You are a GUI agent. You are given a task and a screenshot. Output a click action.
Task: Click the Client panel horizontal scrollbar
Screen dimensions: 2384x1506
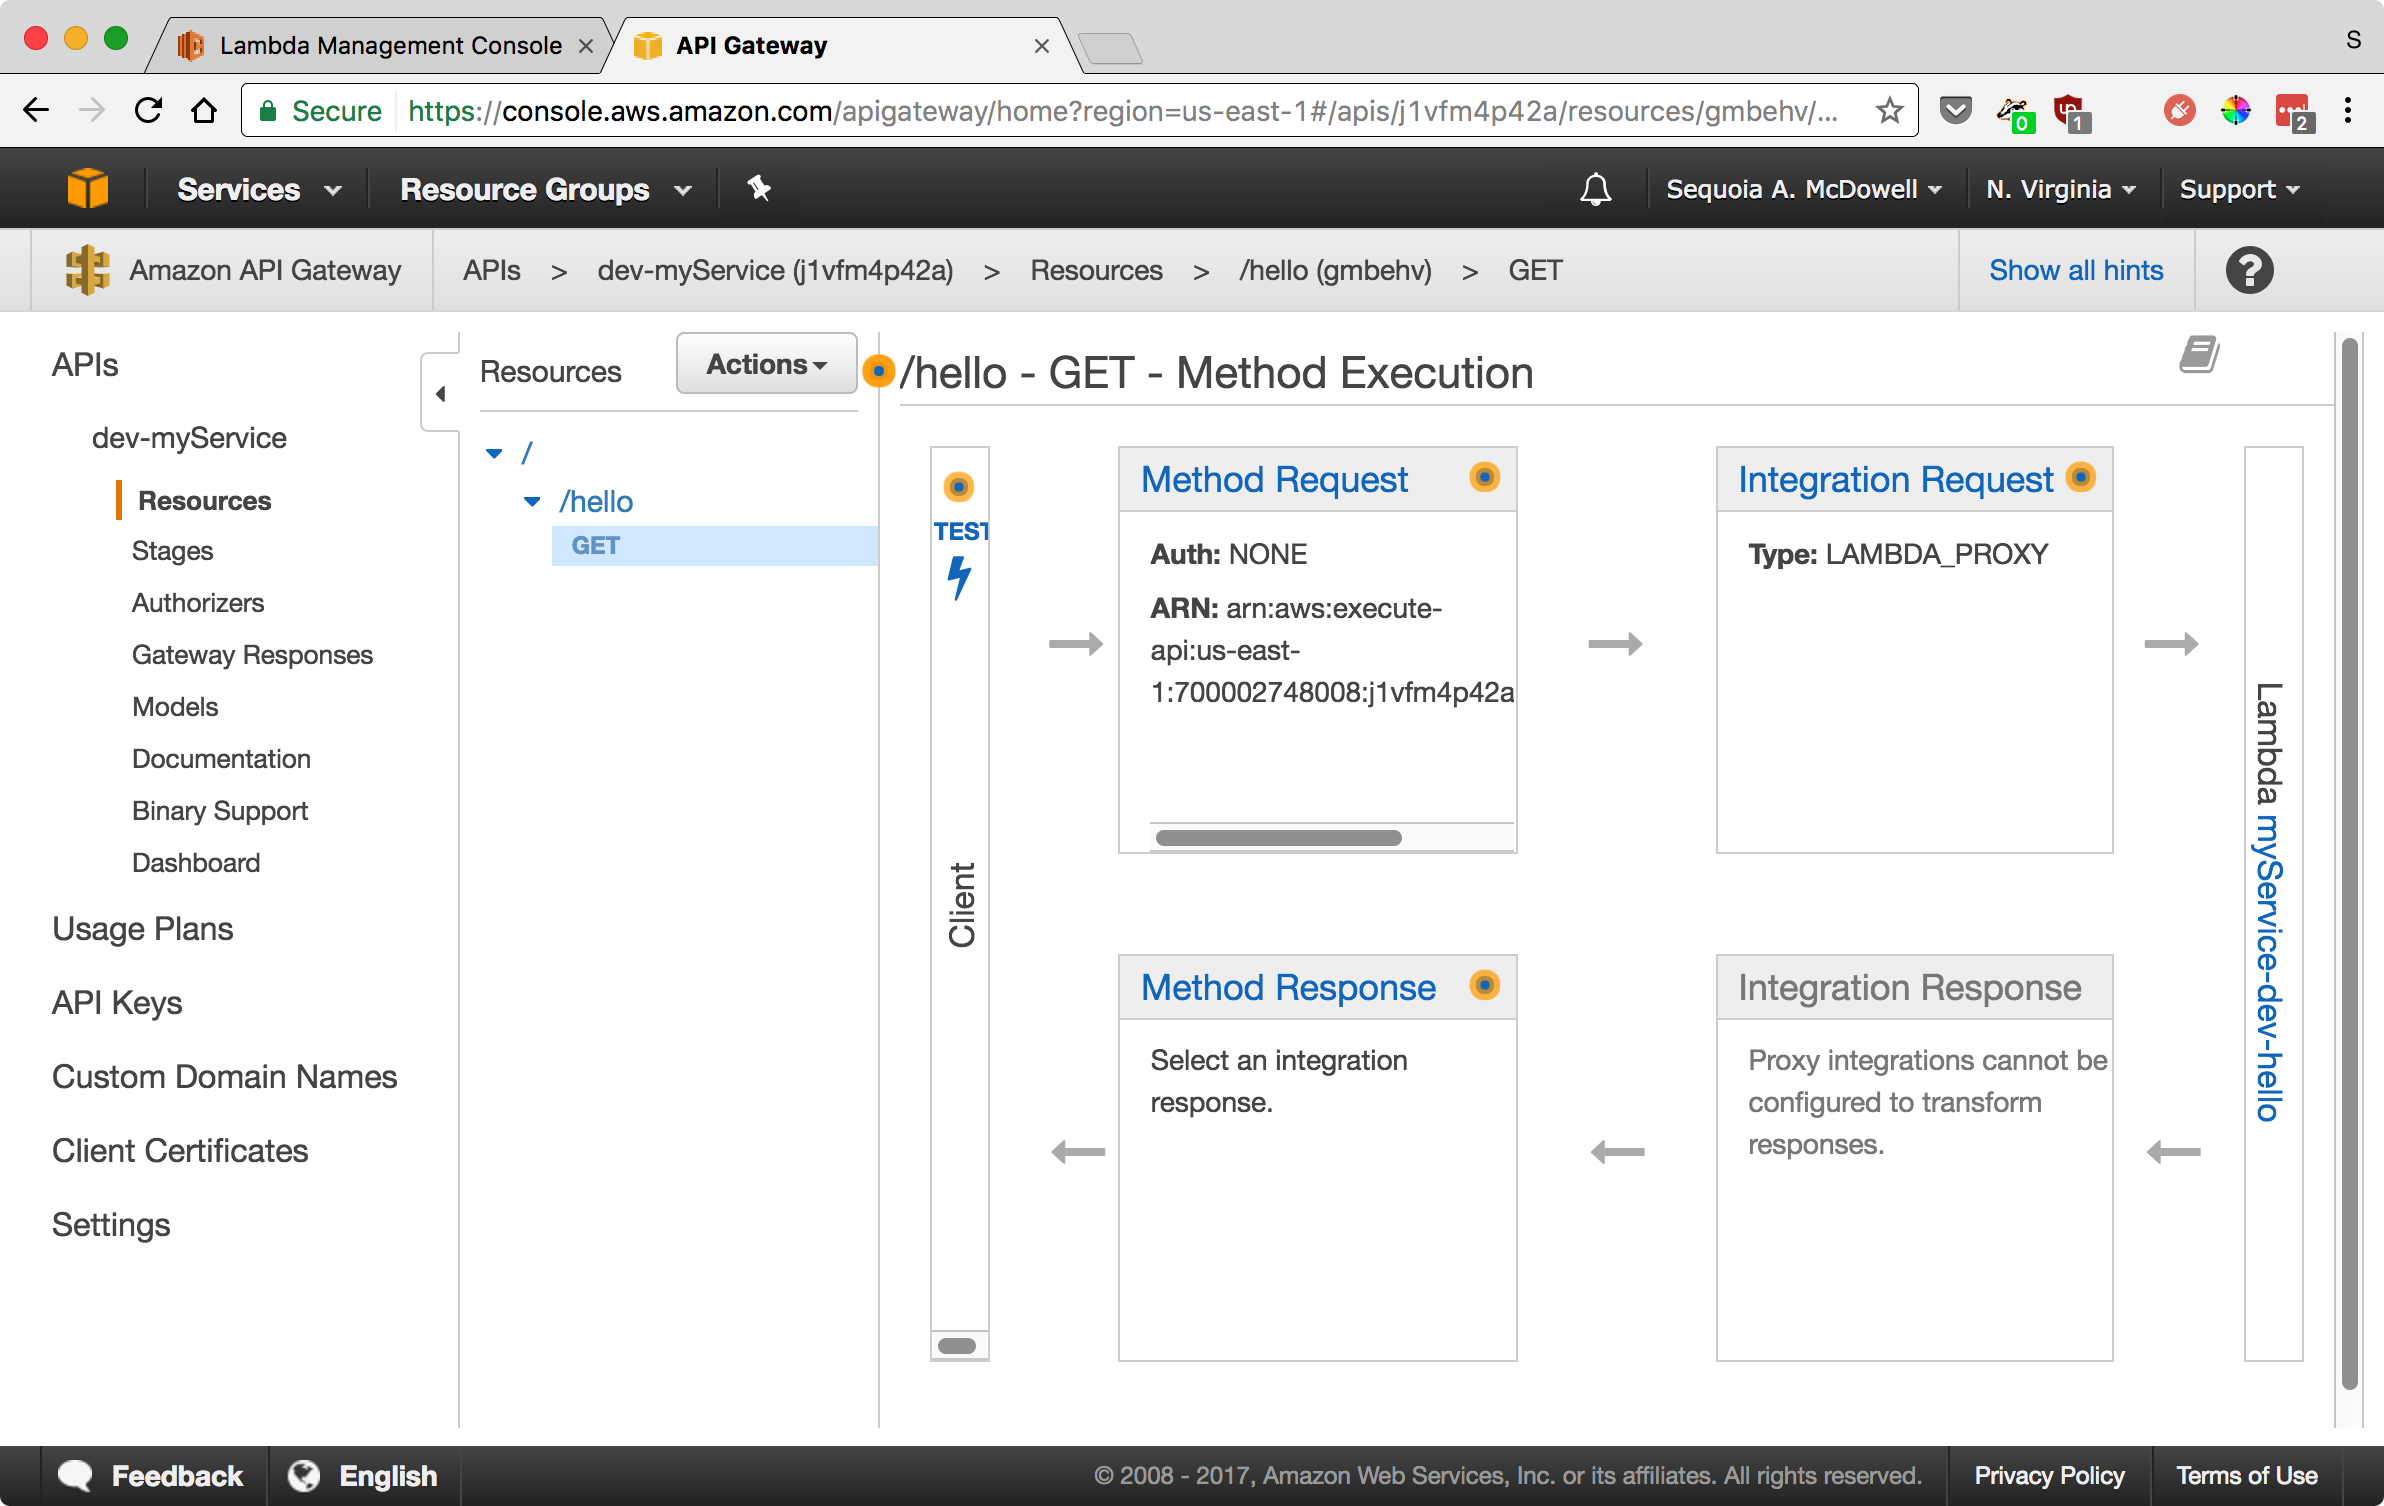click(957, 1346)
